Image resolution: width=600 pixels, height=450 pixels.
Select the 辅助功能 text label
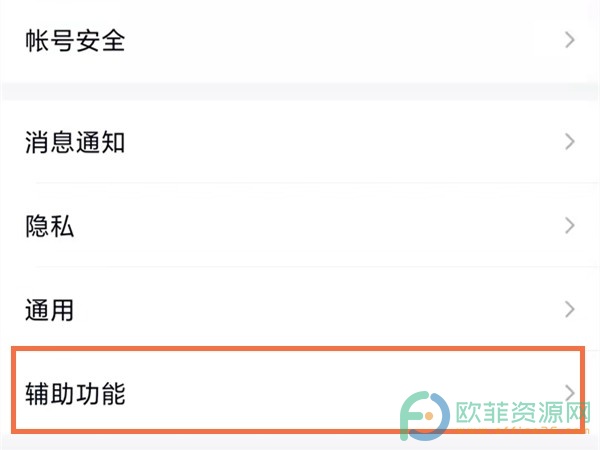coord(75,393)
